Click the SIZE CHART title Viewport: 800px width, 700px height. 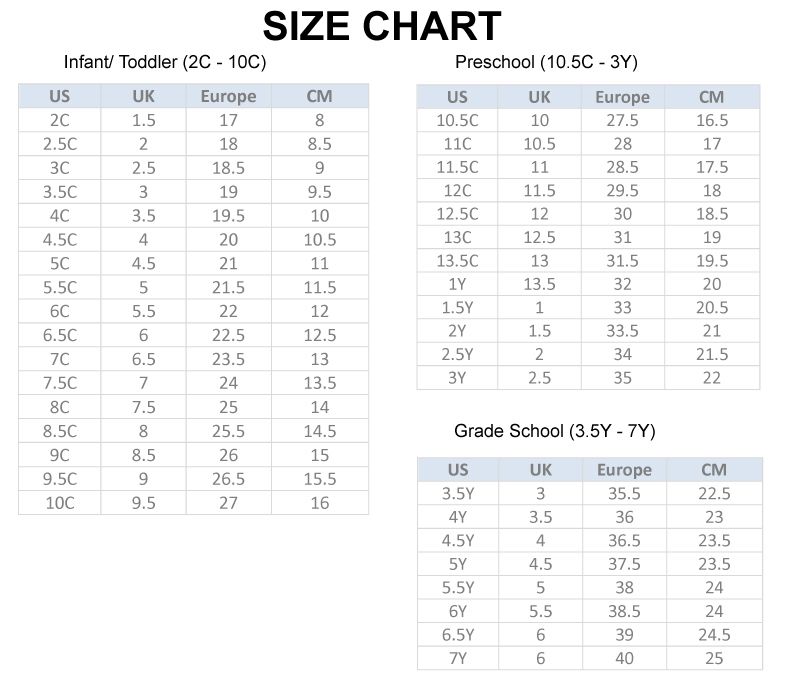[x=382, y=26]
